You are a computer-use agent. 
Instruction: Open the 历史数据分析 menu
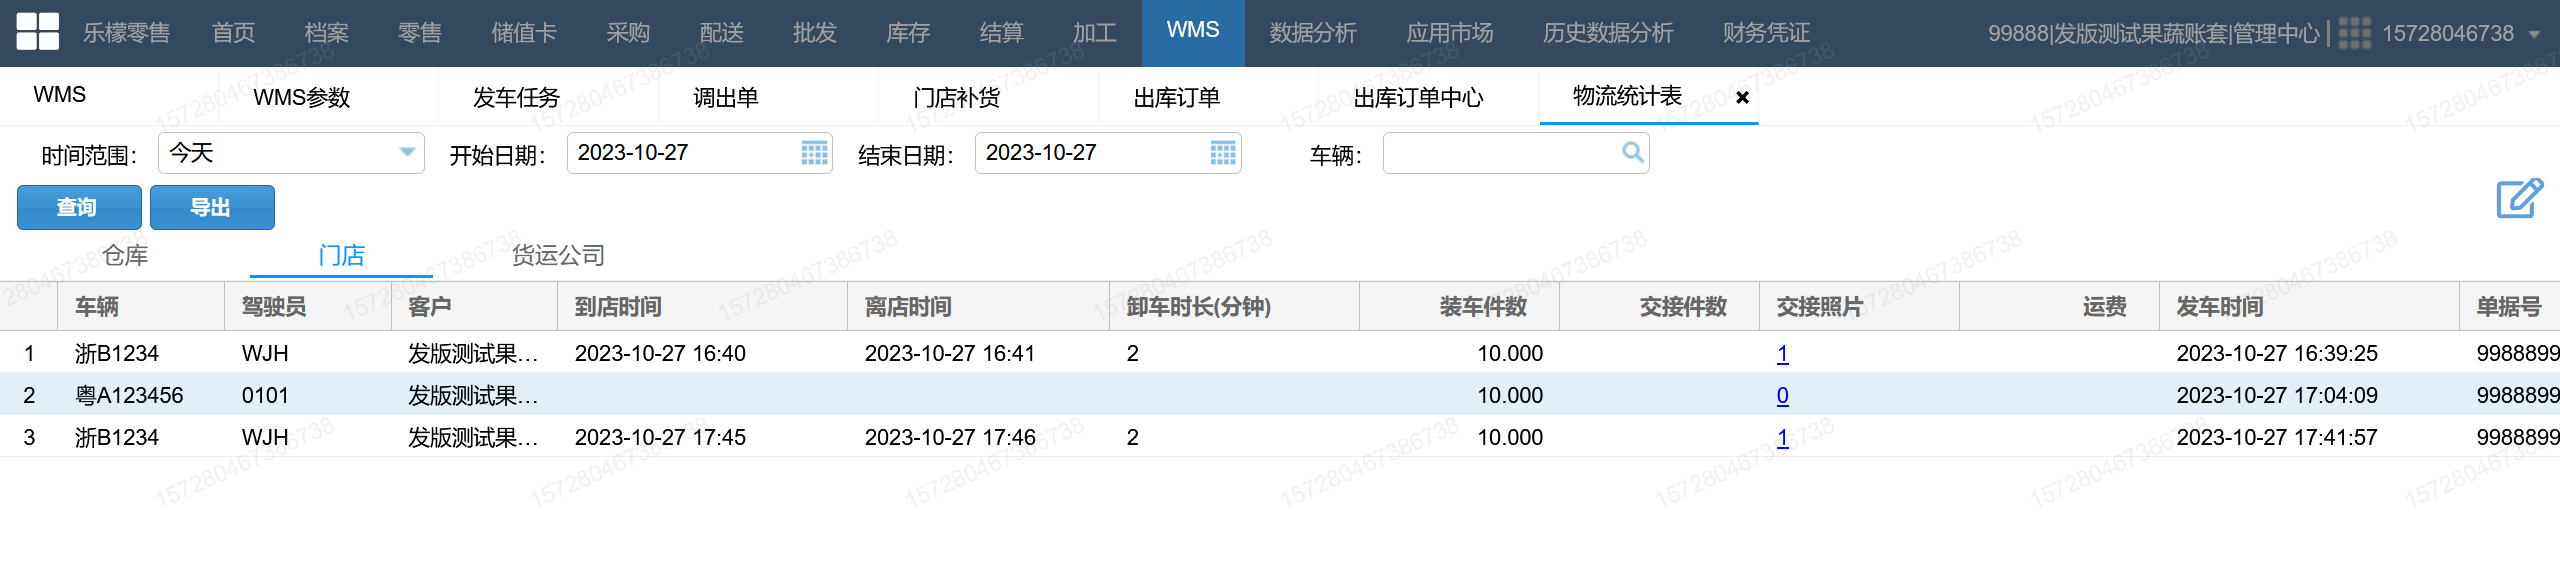(x=1608, y=33)
